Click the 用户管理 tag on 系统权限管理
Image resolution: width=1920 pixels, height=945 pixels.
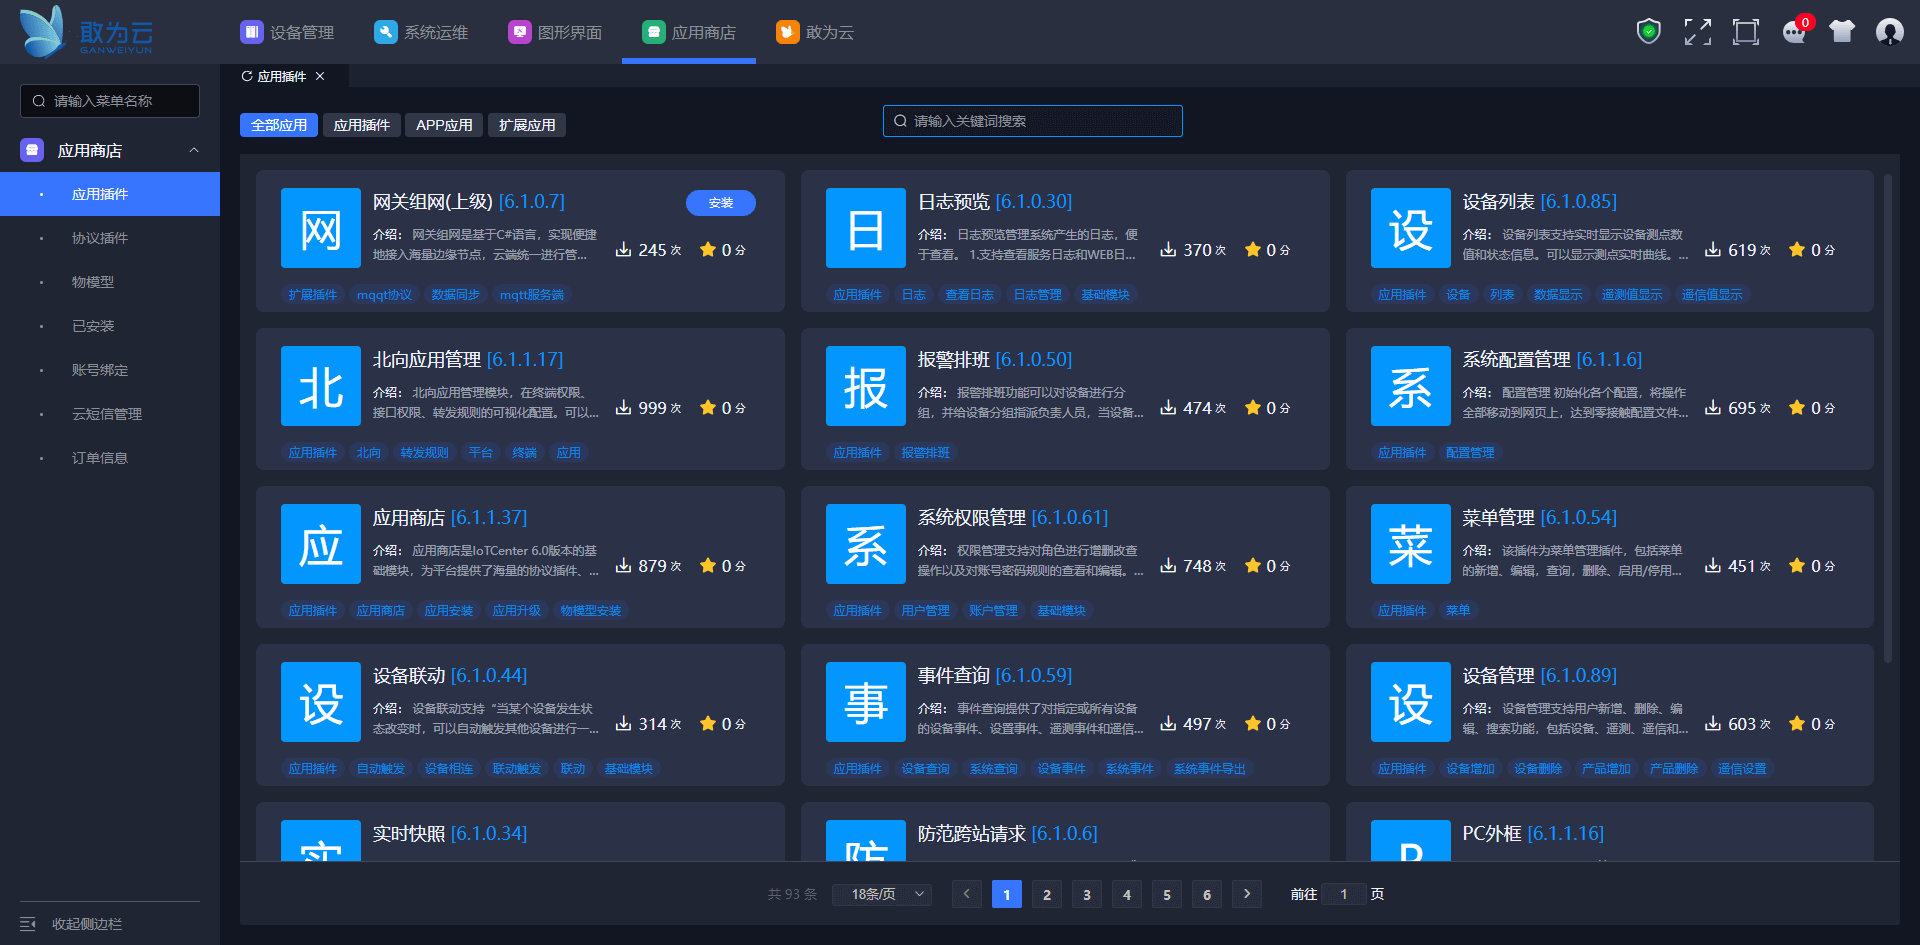click(x=926, y=611)
